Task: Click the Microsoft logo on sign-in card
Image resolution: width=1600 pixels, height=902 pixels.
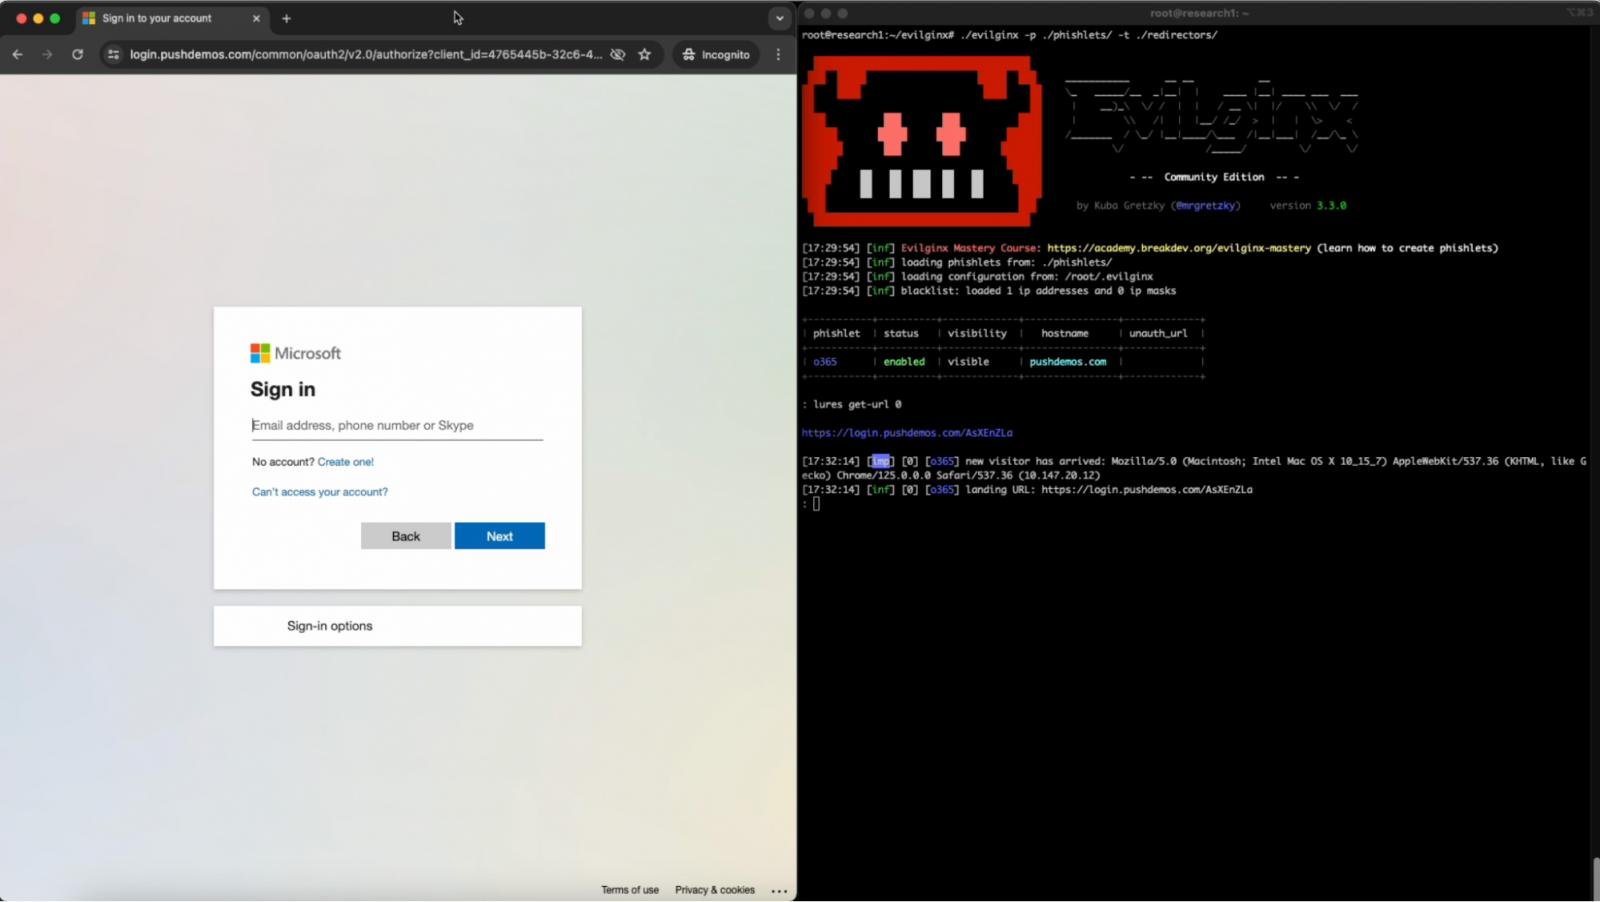Action: [296, 353]
